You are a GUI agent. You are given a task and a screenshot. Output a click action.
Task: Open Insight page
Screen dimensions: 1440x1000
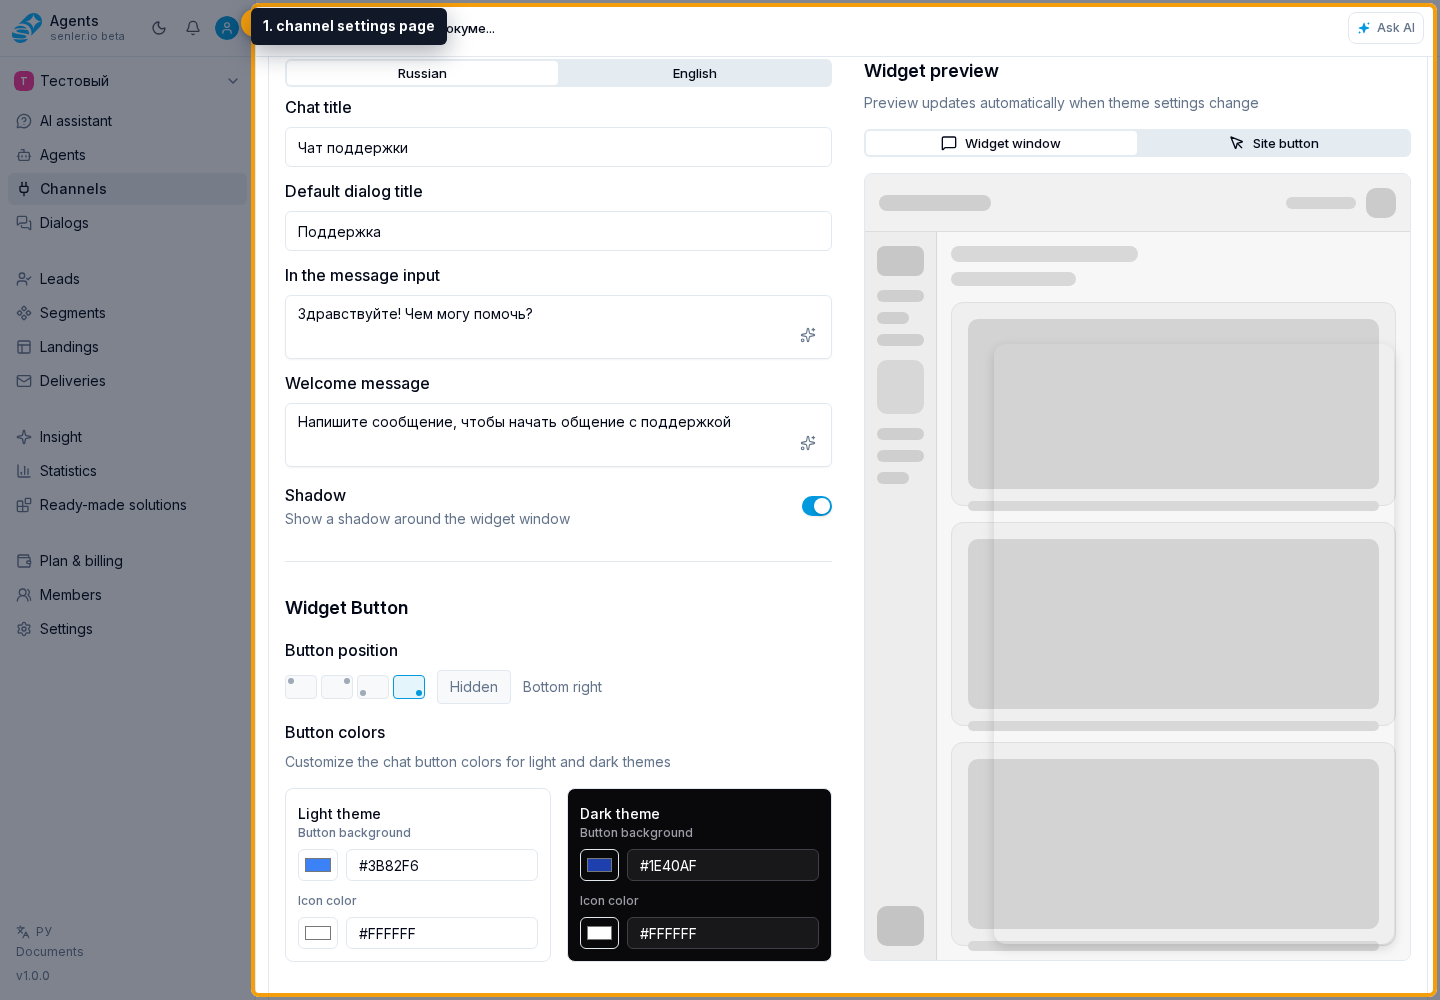(x=127, y=437)
